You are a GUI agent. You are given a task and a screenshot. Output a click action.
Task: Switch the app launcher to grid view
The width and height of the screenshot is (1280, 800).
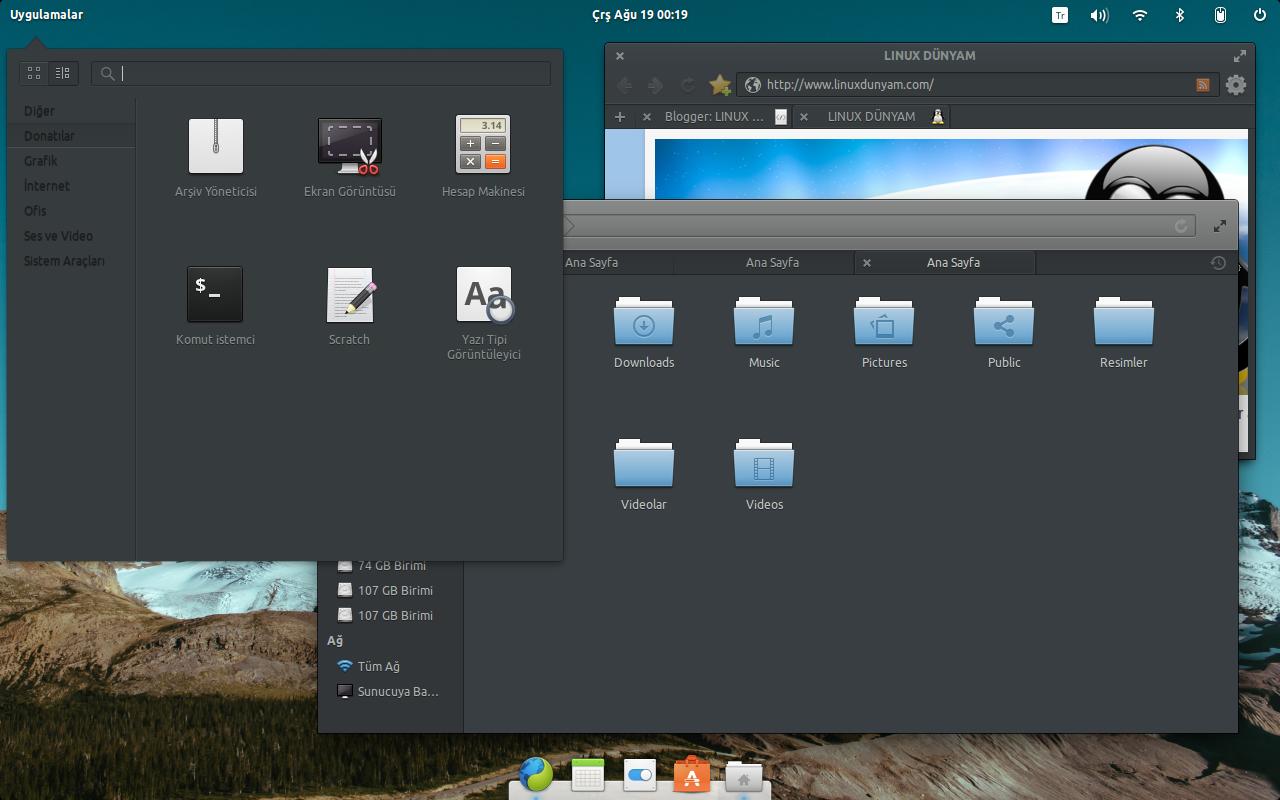coord(33,72)
